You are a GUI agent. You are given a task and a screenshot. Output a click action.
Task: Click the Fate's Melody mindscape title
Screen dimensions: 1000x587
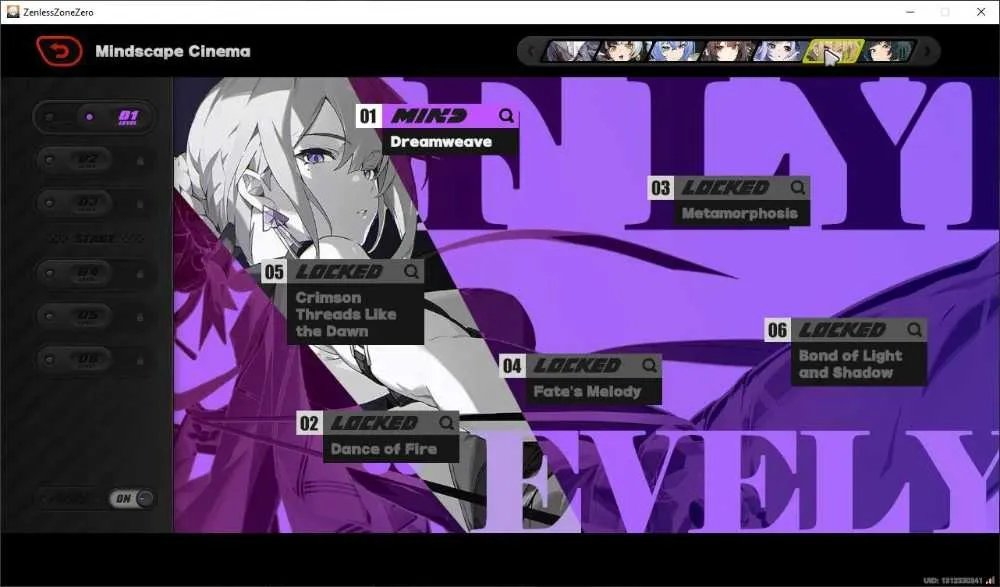point(587,391)
